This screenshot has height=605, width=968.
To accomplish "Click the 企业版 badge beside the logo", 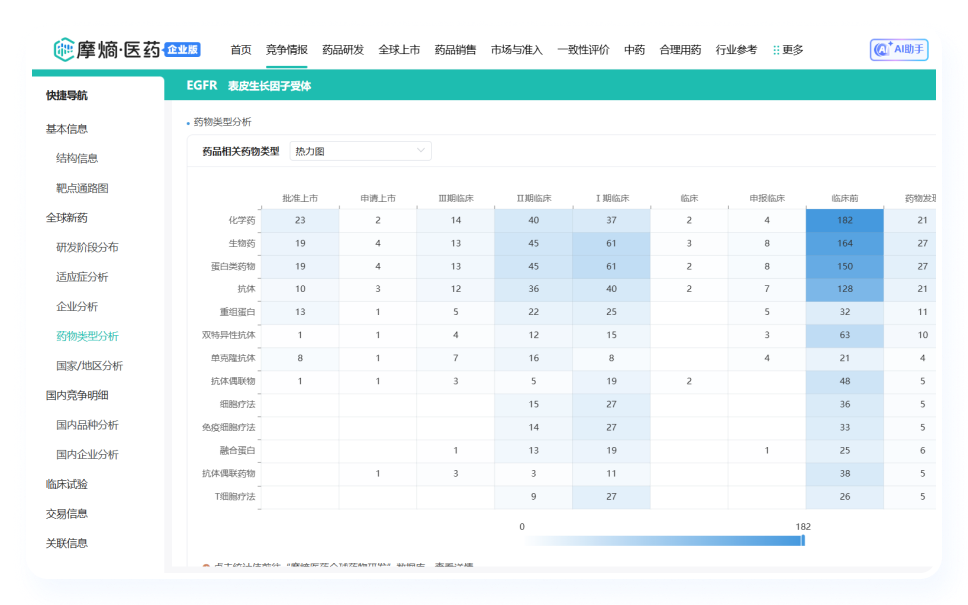I will click(182, 49).
